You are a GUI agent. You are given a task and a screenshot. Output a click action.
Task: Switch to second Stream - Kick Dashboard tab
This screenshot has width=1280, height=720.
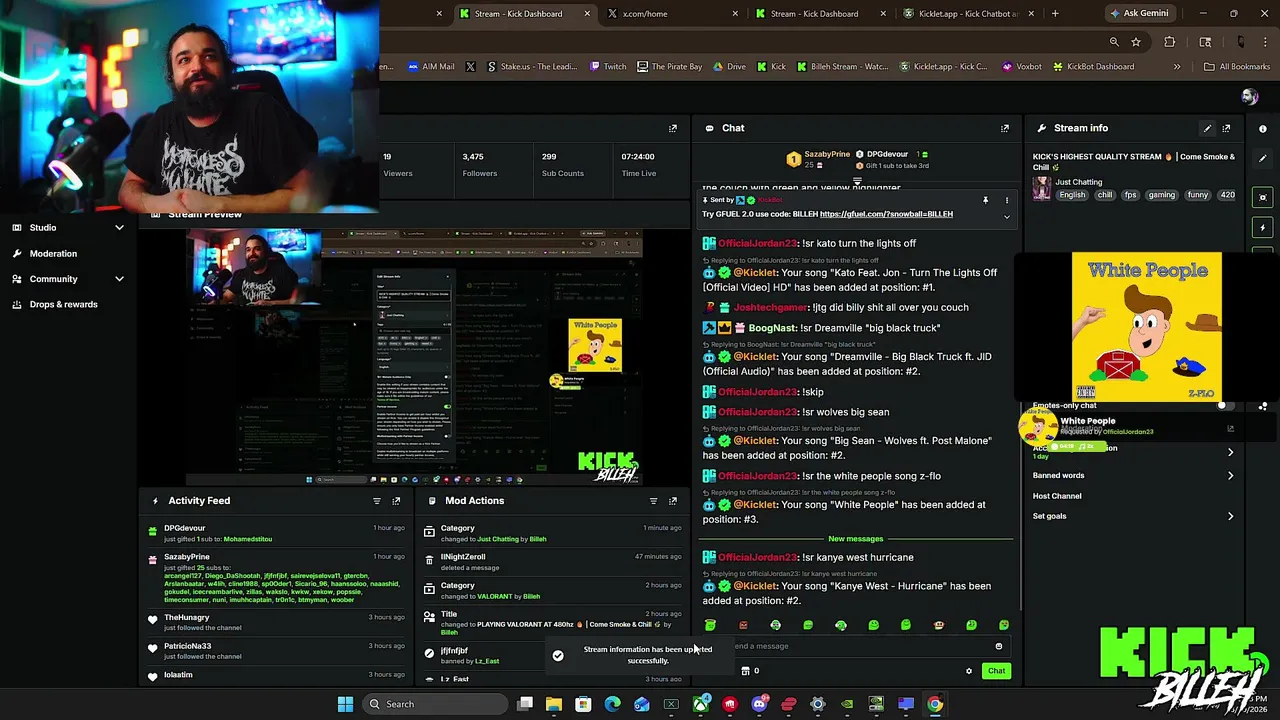pos(820,14)
